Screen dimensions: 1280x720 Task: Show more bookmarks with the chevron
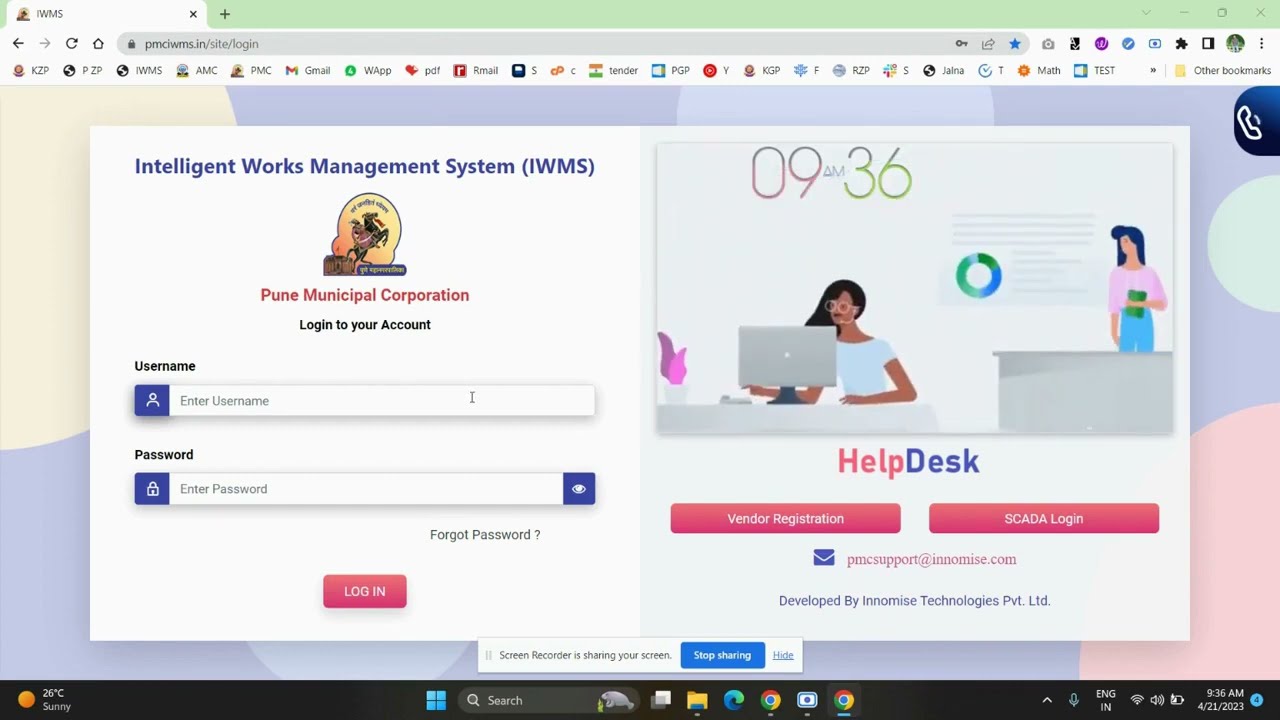1153,71
